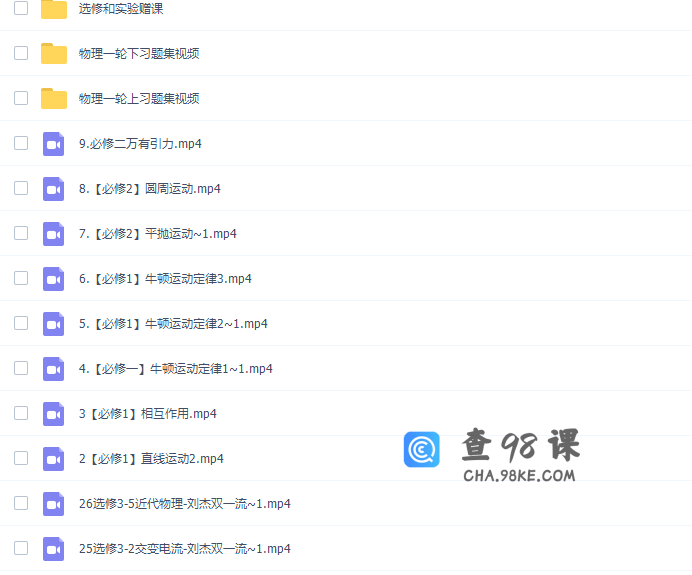Click video icon for 5.【必修1】牛顿运动定律2~1.mp4
This screenshot has height=575, width=692.
(x=53, y=324)
